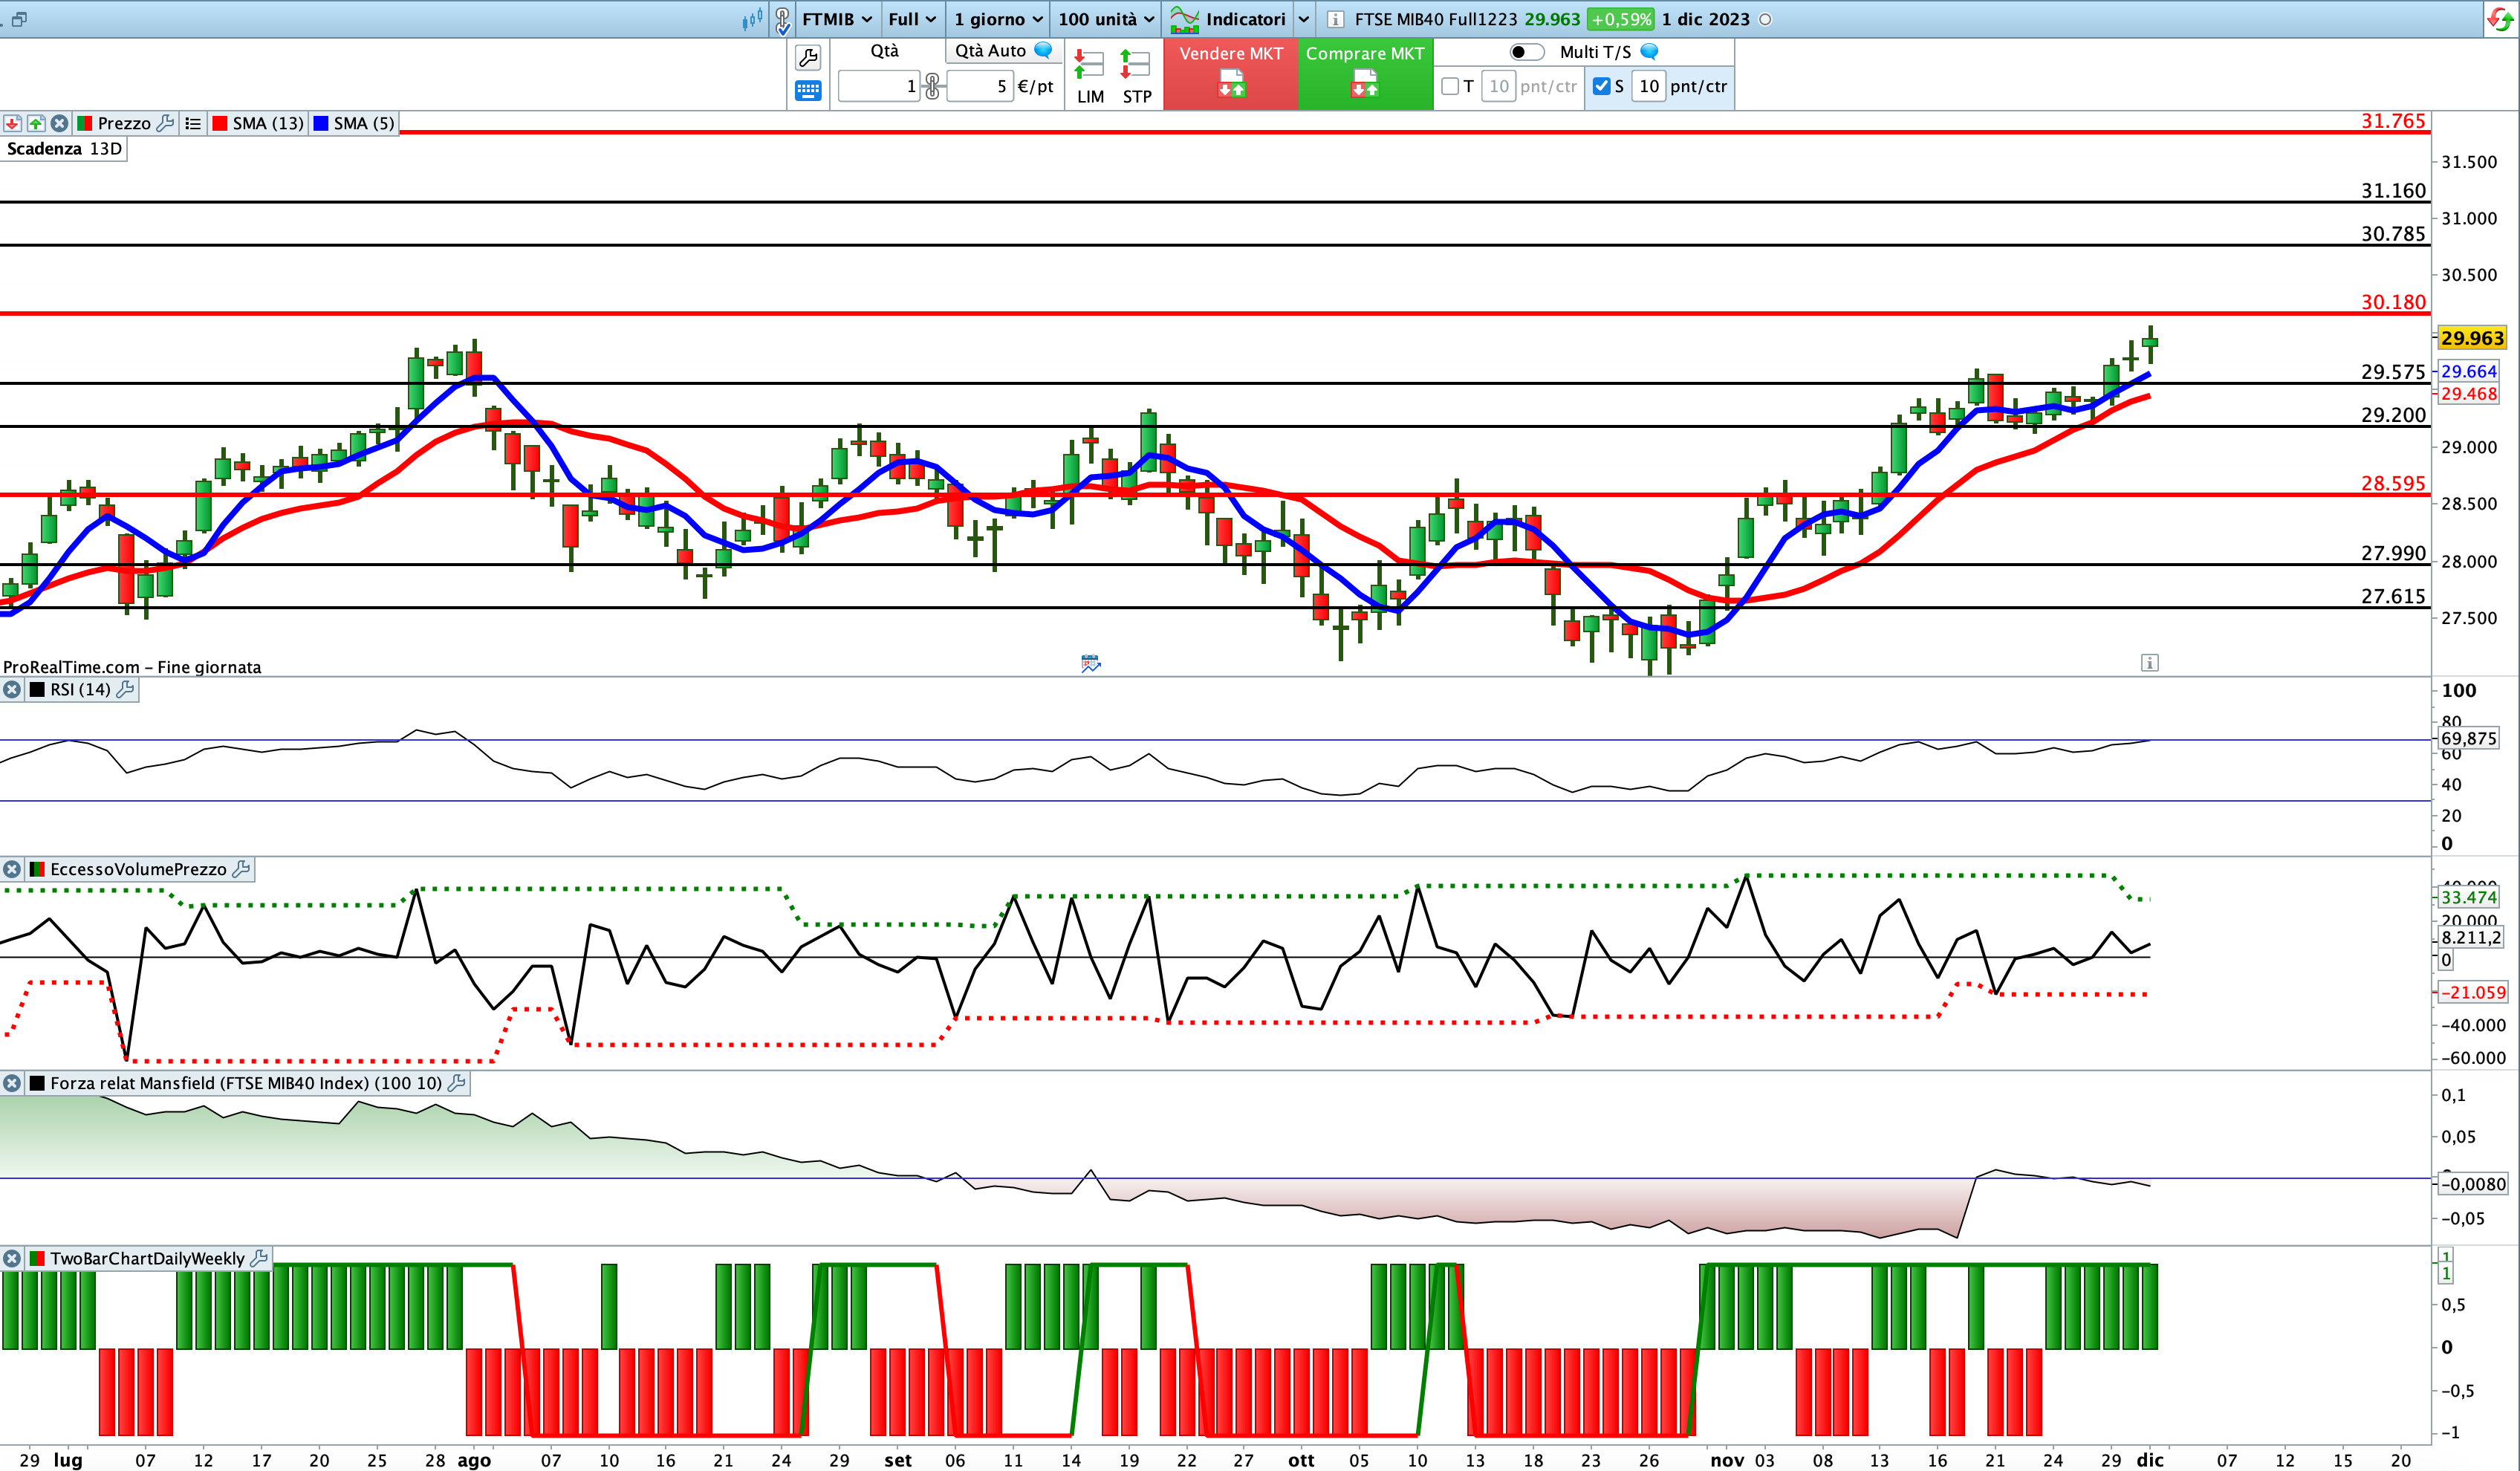Click the small info icon on chart

tap(2149, 663)
